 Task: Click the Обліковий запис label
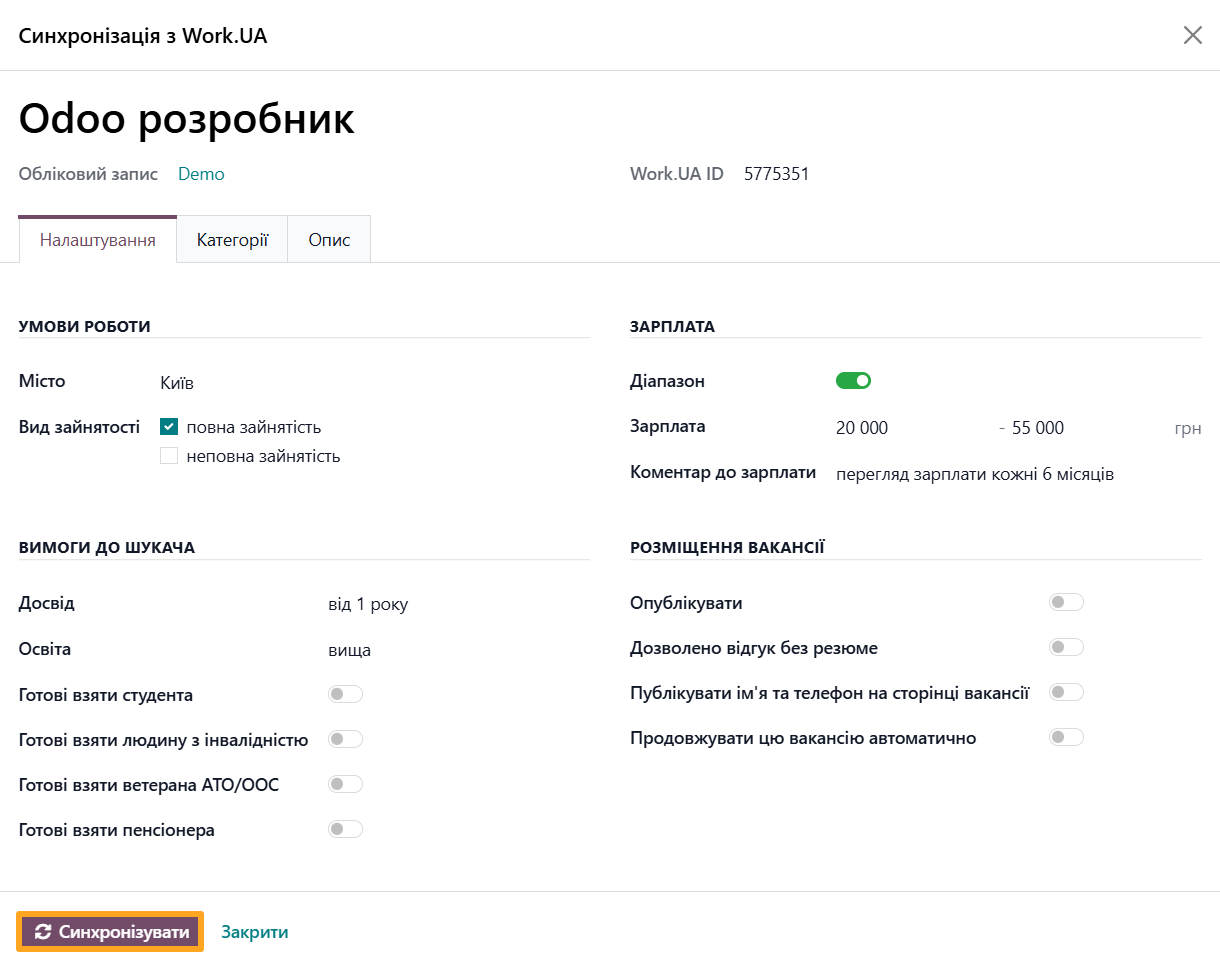[88, 174]
